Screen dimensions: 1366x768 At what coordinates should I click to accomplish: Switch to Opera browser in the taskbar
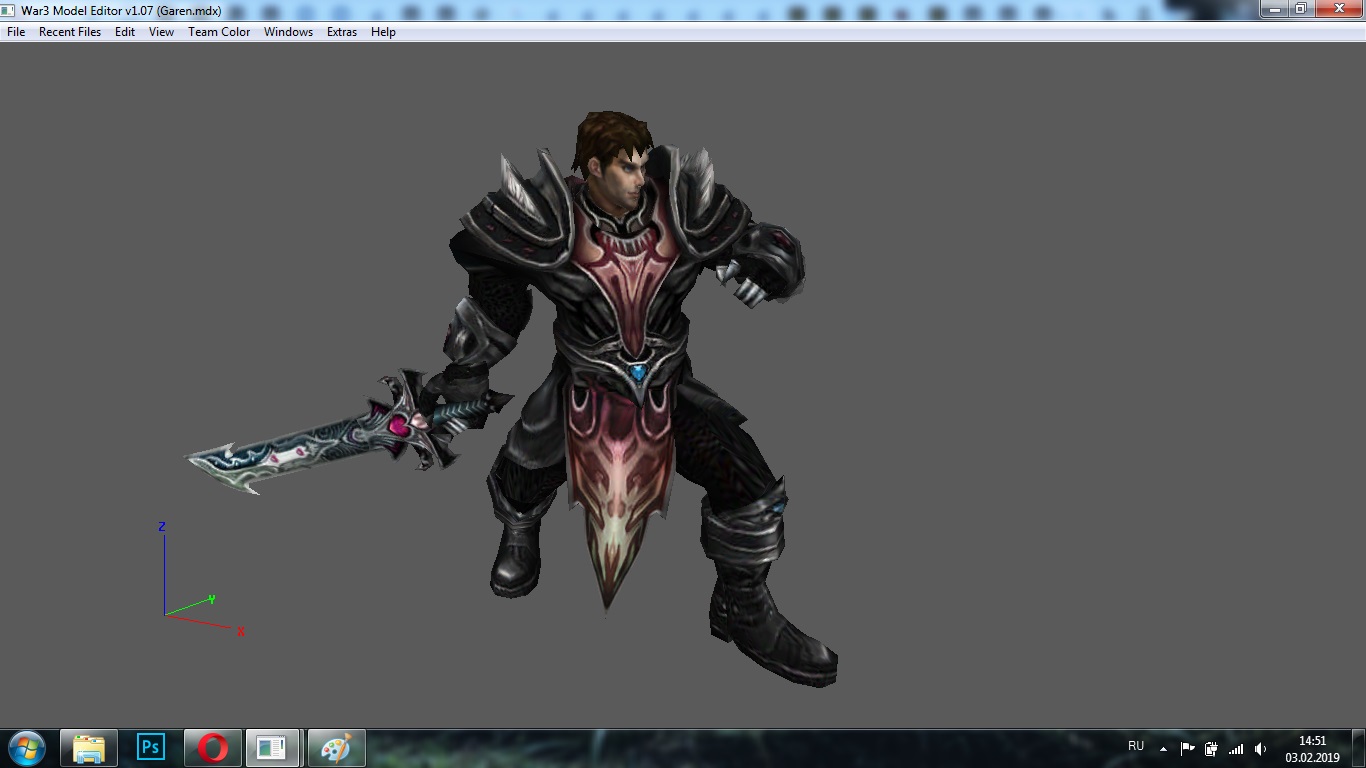(213, 748)
